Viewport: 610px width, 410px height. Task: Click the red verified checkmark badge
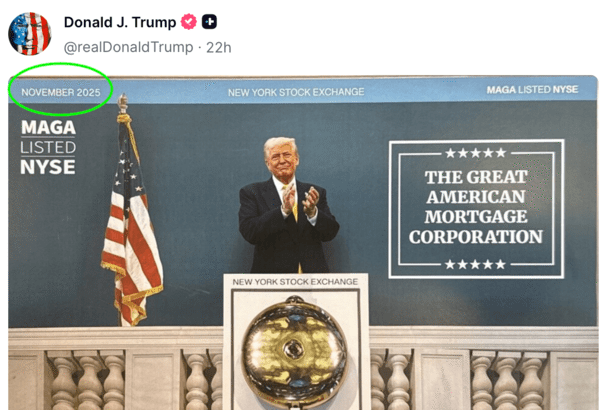(x=188, y=22)
